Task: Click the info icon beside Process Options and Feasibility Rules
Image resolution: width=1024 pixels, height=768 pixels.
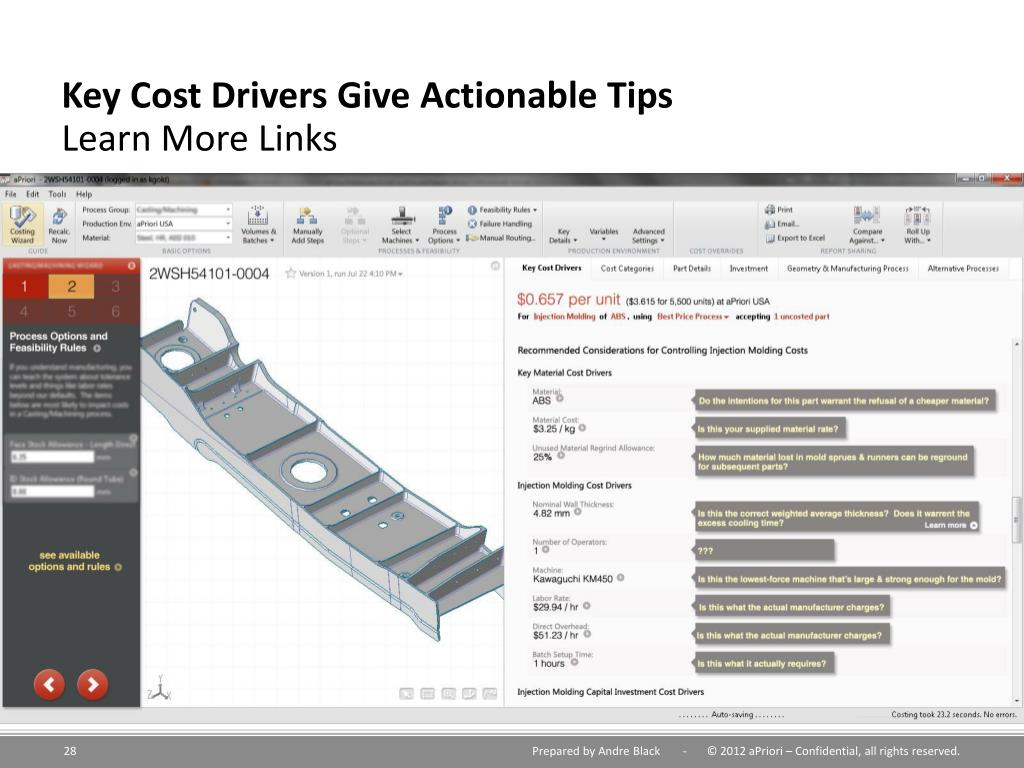Action: (x=97, y=349)
